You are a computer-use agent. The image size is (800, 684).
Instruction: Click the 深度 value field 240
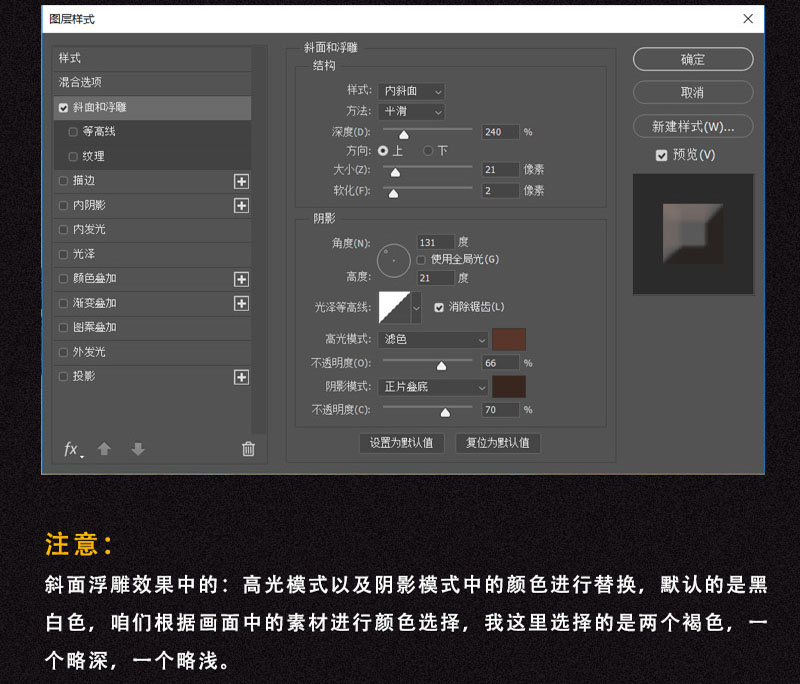pos(501,132)
